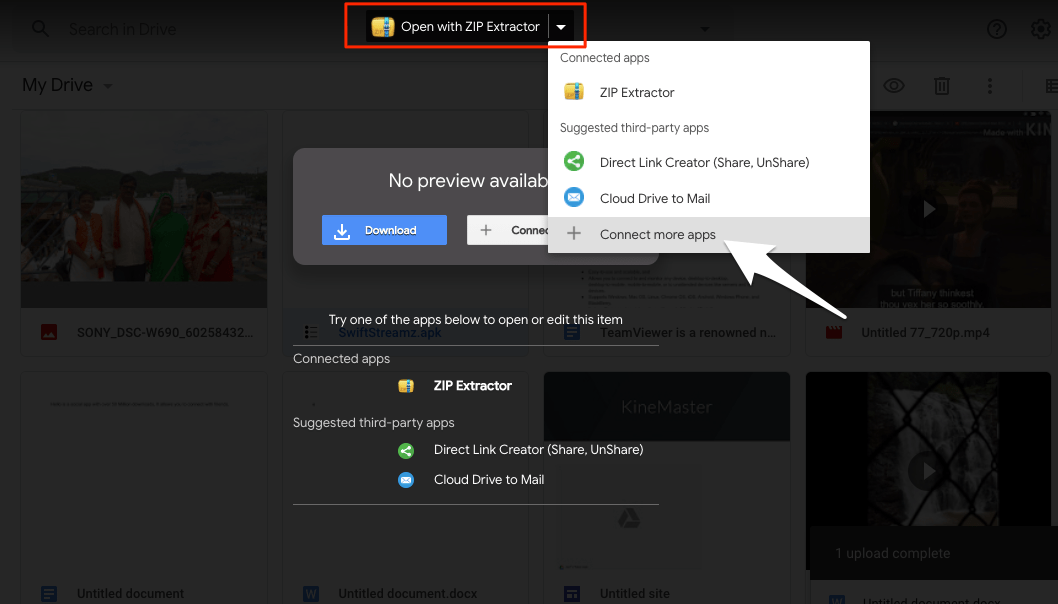Image resolution: width=1058 pixels, height=604 pixels.
Task: Open ZIP Extractor from connected apps list below
Action: click(472, 385)
